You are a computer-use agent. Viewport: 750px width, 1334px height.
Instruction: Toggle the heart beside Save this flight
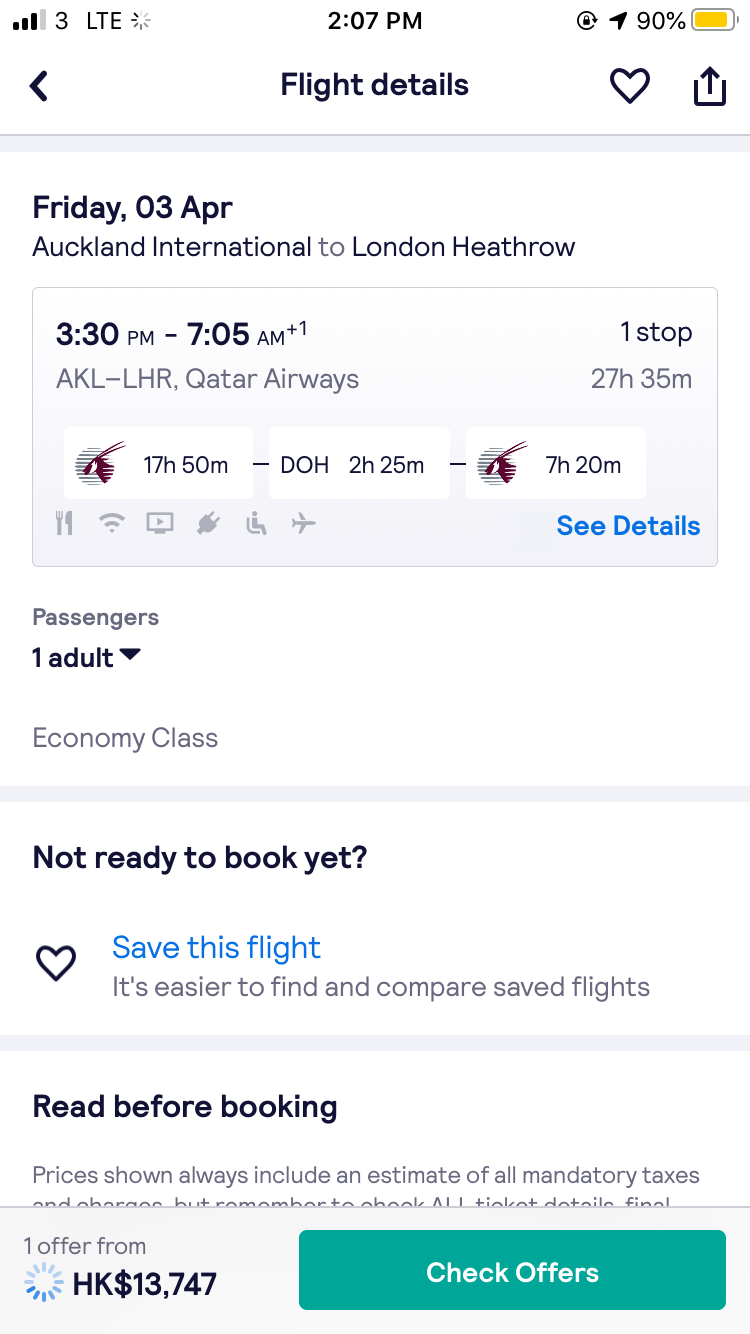56,963
